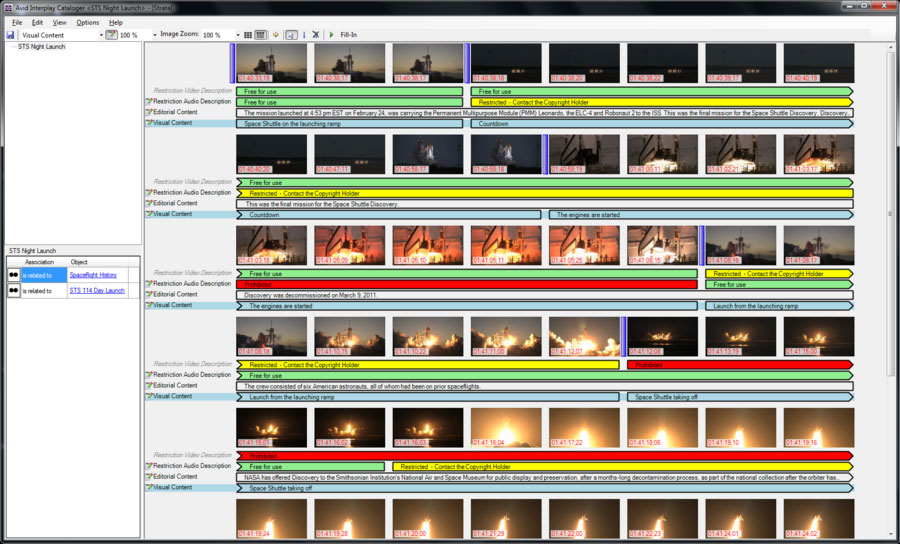This screenshot has width=900, height=544.
Task: Select the red Prohibited segment in the third strata row
Action: pos(466,284)
